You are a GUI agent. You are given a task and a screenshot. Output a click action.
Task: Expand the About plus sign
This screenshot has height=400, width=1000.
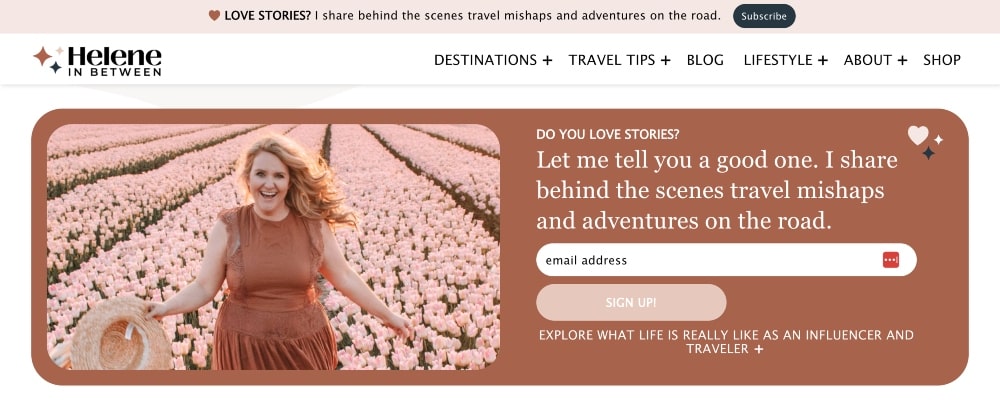point(902,61)
